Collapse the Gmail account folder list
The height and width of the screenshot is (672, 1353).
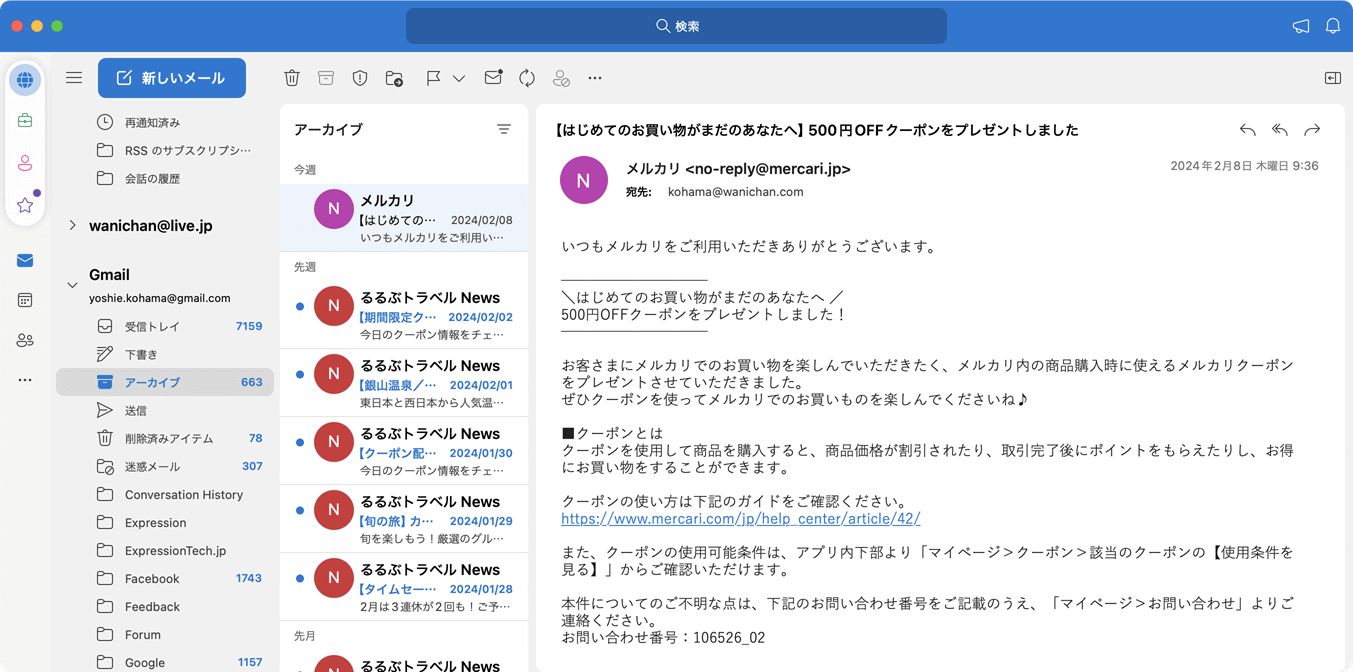tap(72, 285)
